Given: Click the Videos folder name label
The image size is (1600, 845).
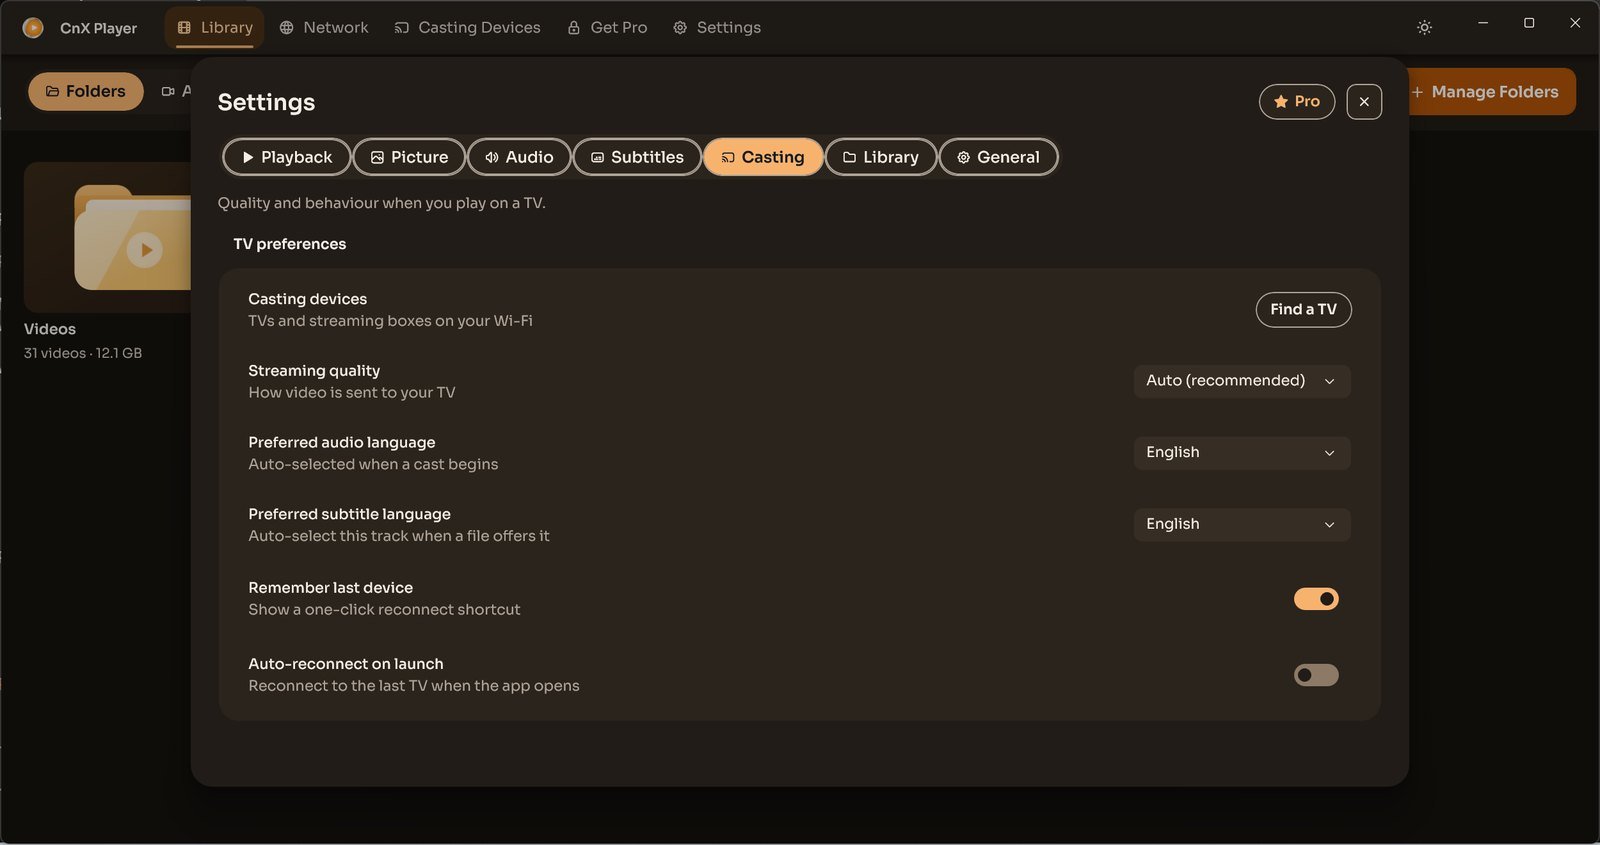Looking at the screenshot, I should point(50,329).
